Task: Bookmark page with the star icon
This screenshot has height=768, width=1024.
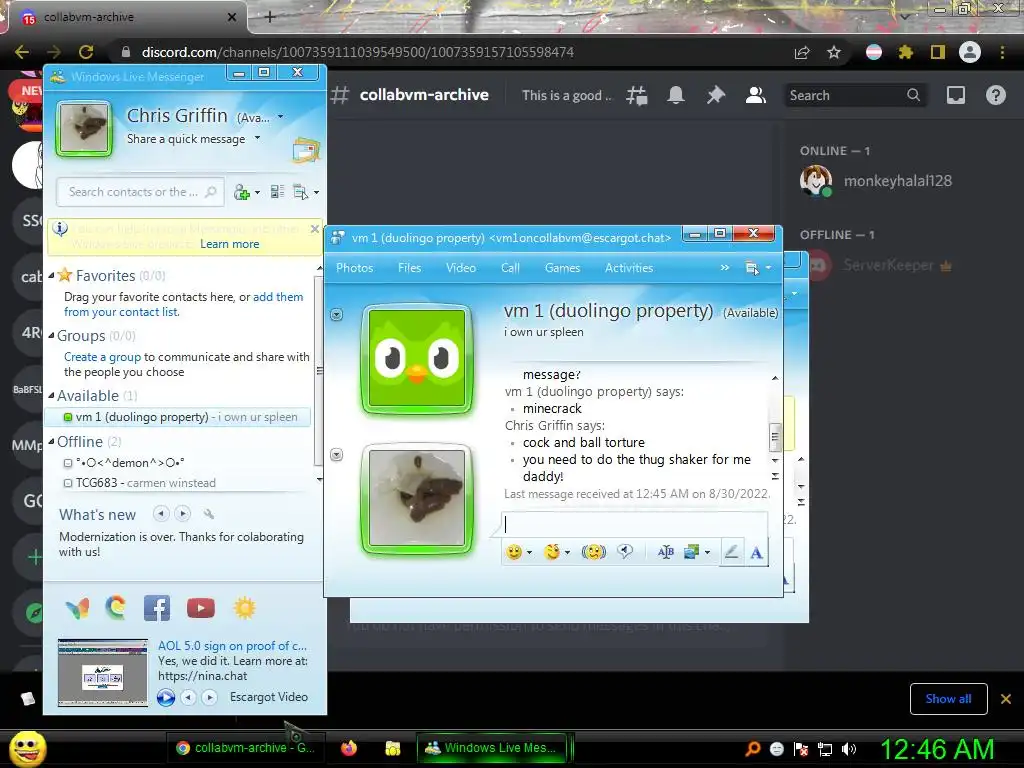Action: tap(834, 52)
